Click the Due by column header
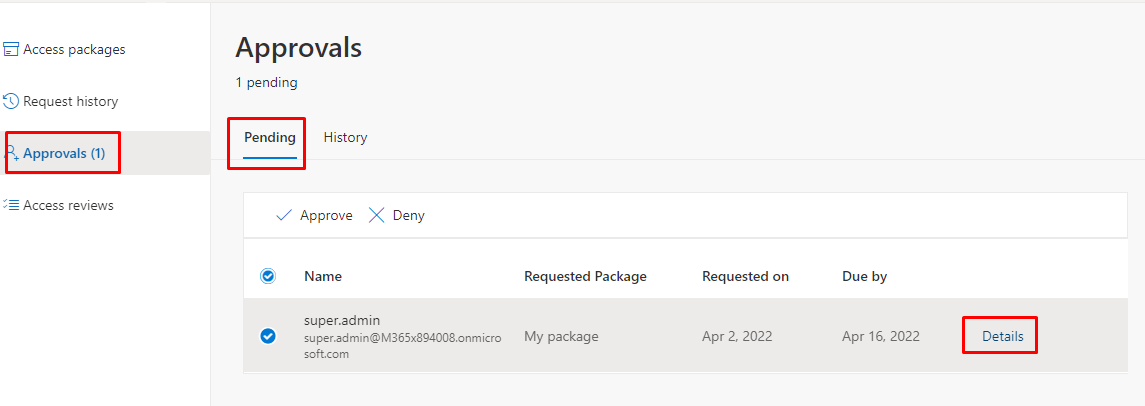Viewport: 1145px width, 406px height. click(864, 276)
